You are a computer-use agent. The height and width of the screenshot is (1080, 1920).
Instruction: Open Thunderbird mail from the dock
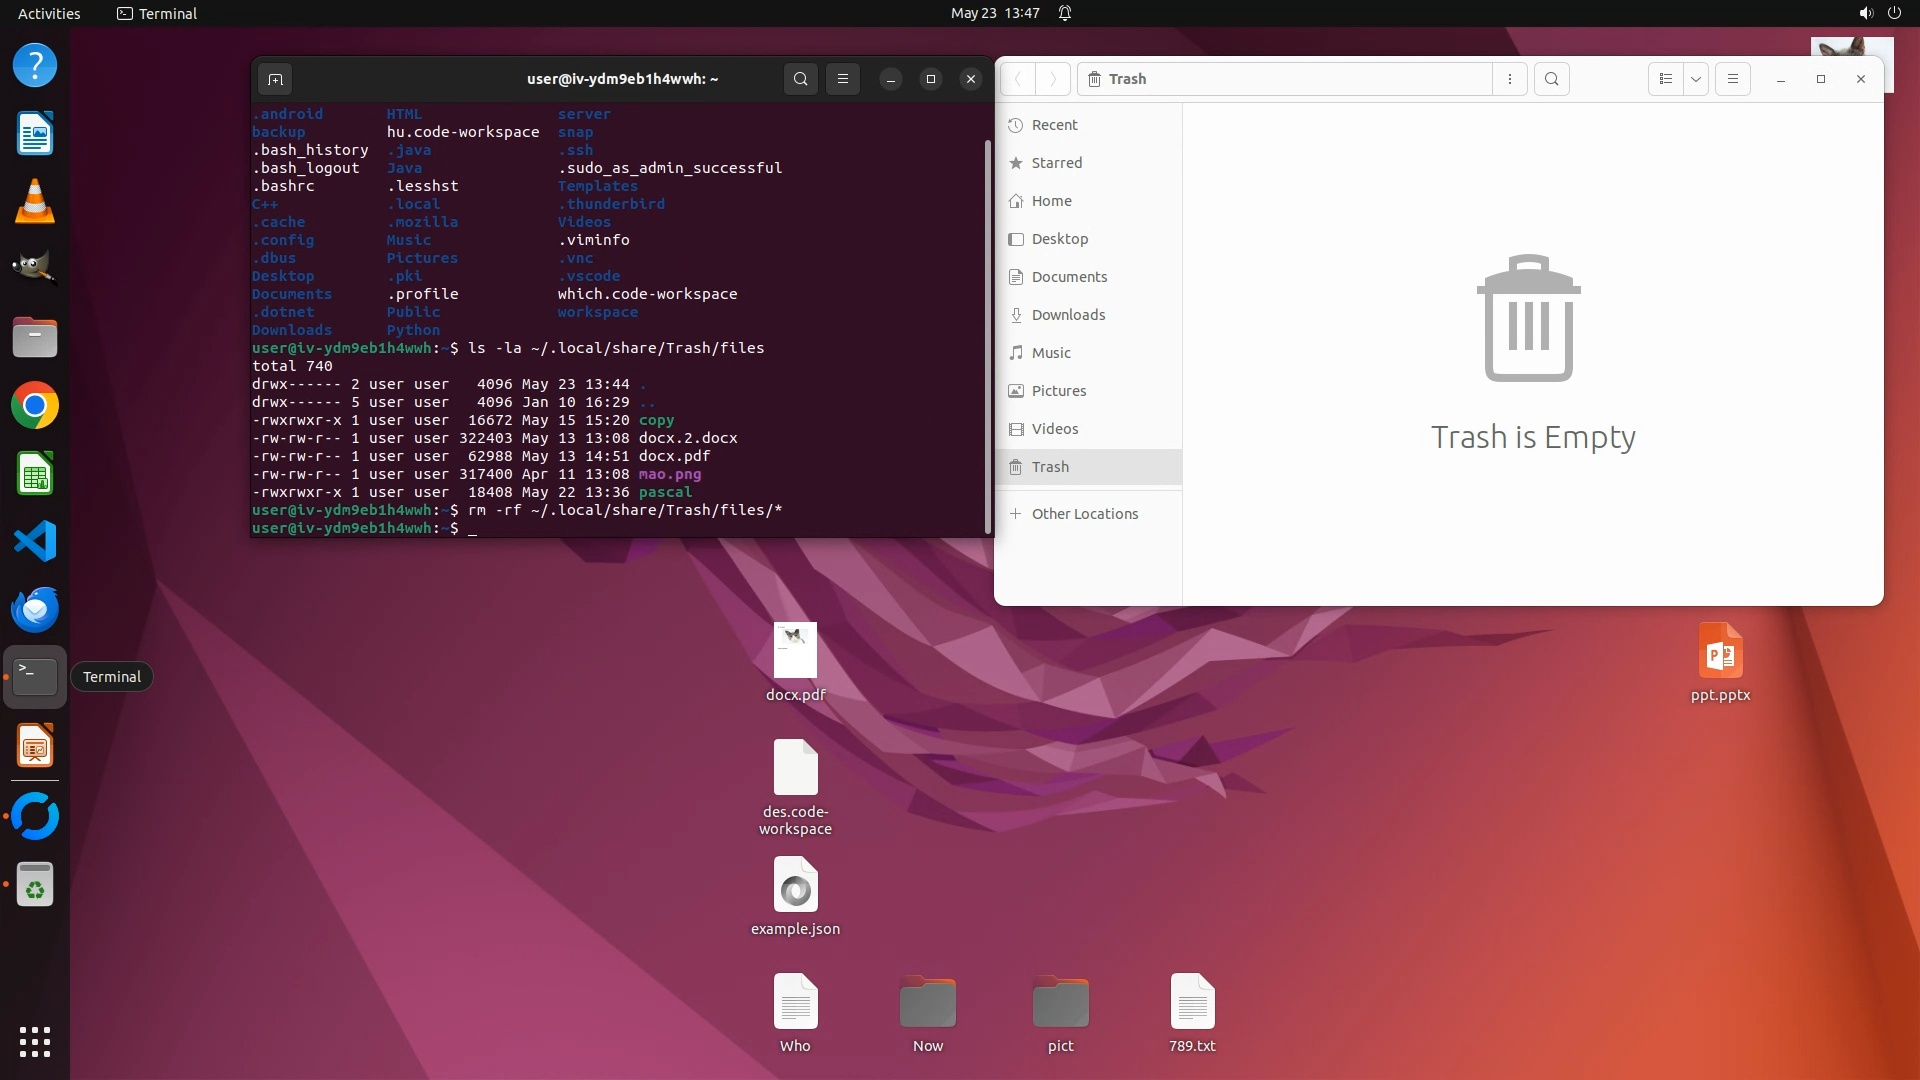click(35, 609)
